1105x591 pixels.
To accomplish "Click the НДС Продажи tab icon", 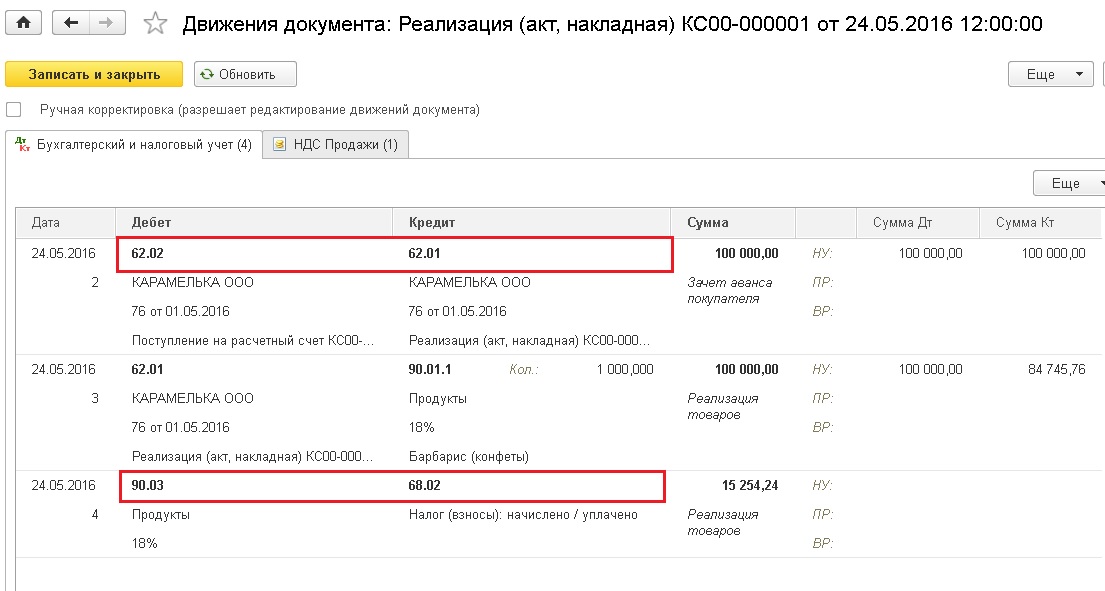I will point(278,145).
